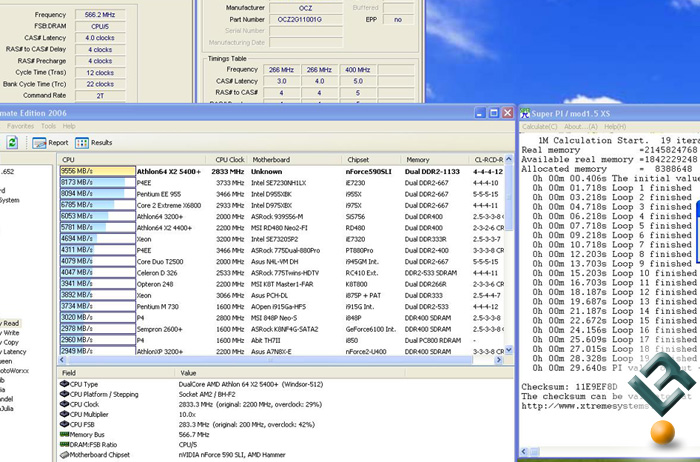Screen dimensions: 700x462
Task: Click right arrow of results horizontal scrollbar
Action: coord(500,360)
